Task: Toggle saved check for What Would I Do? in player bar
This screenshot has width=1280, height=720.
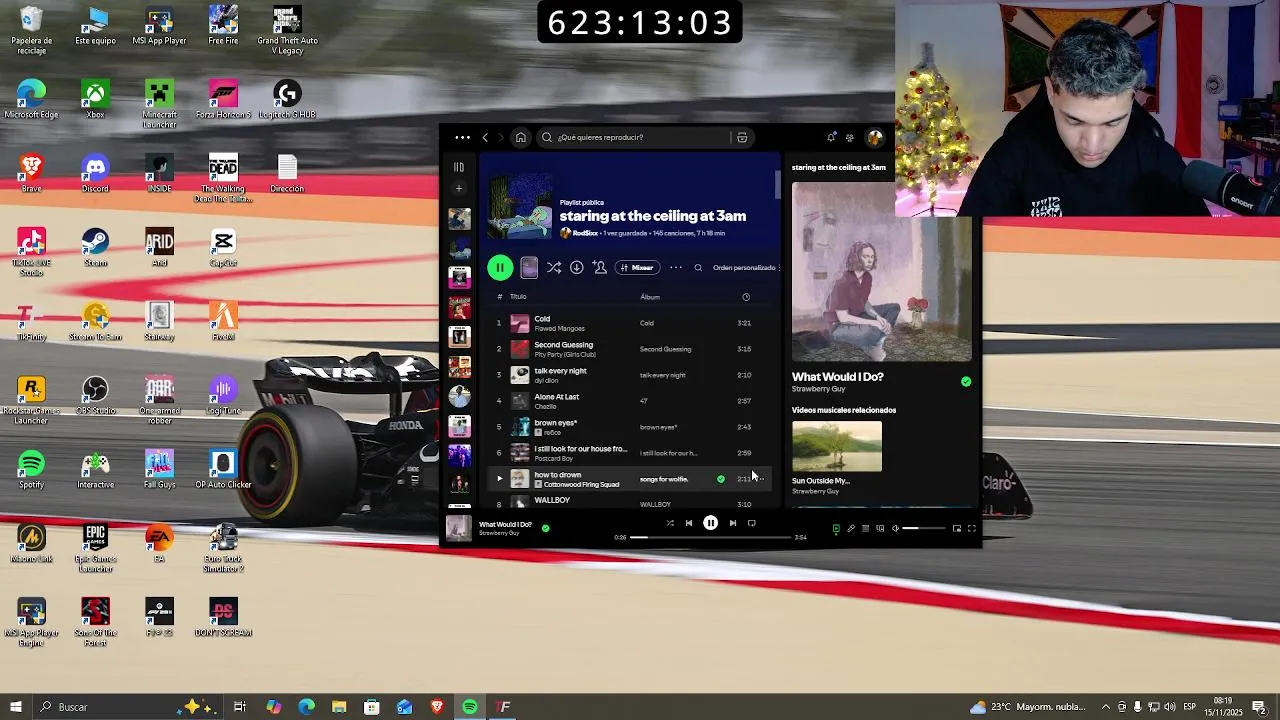Action: [x=545, y=528]
